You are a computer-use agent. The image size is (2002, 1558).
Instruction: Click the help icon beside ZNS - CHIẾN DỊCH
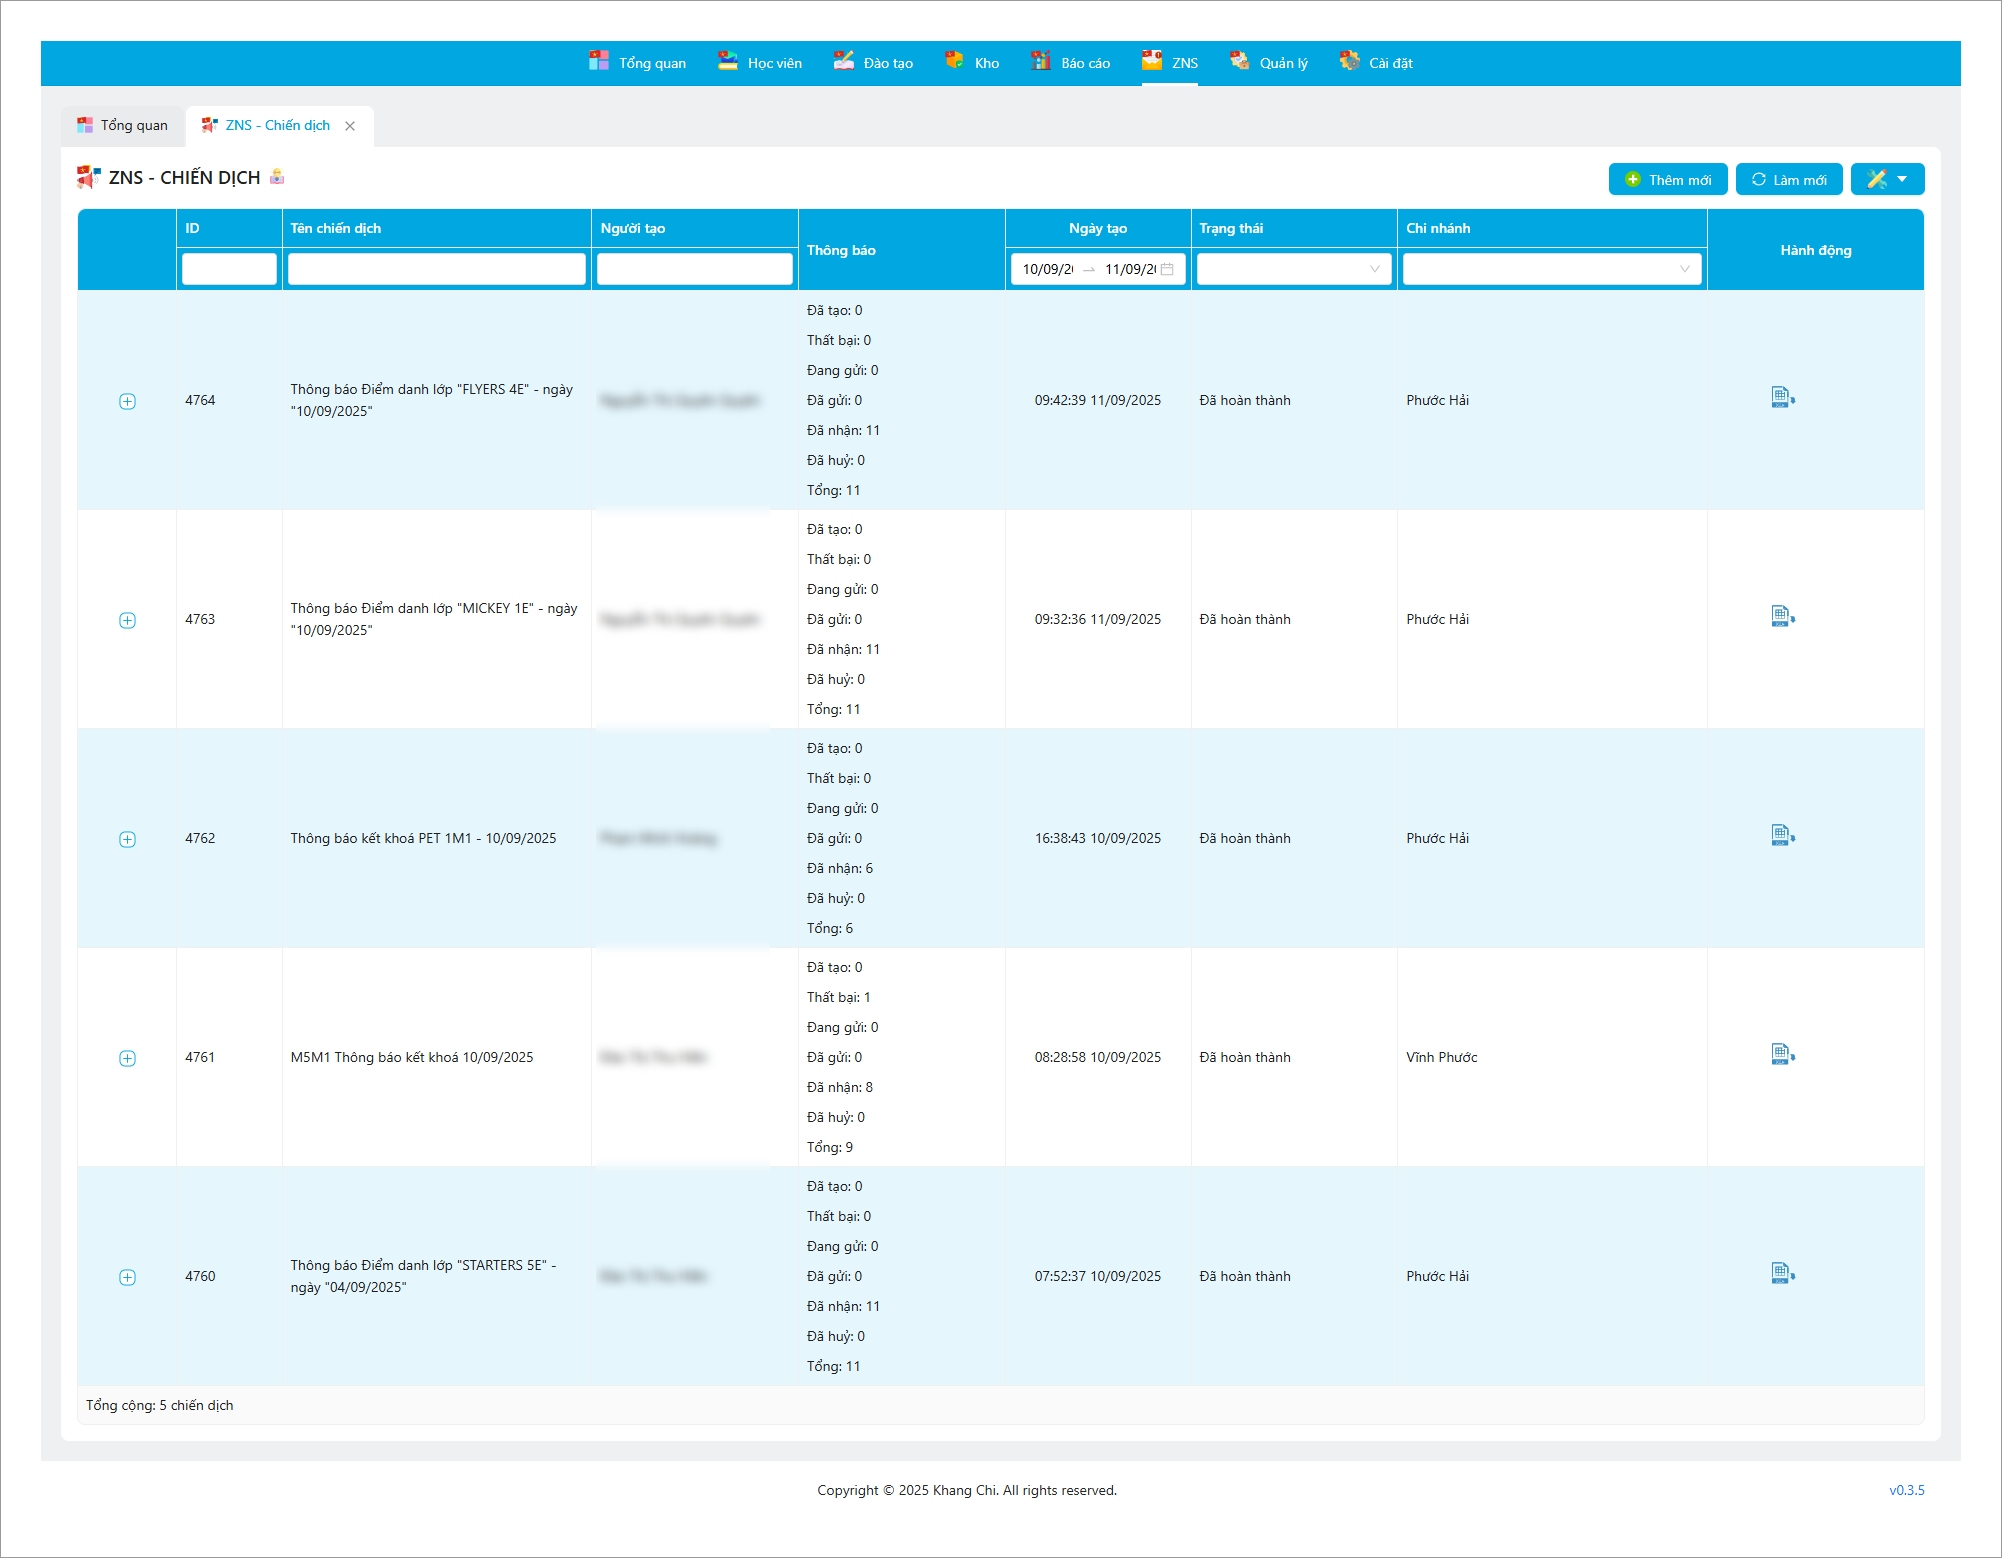pyautogui.click(x=277, y=177)
